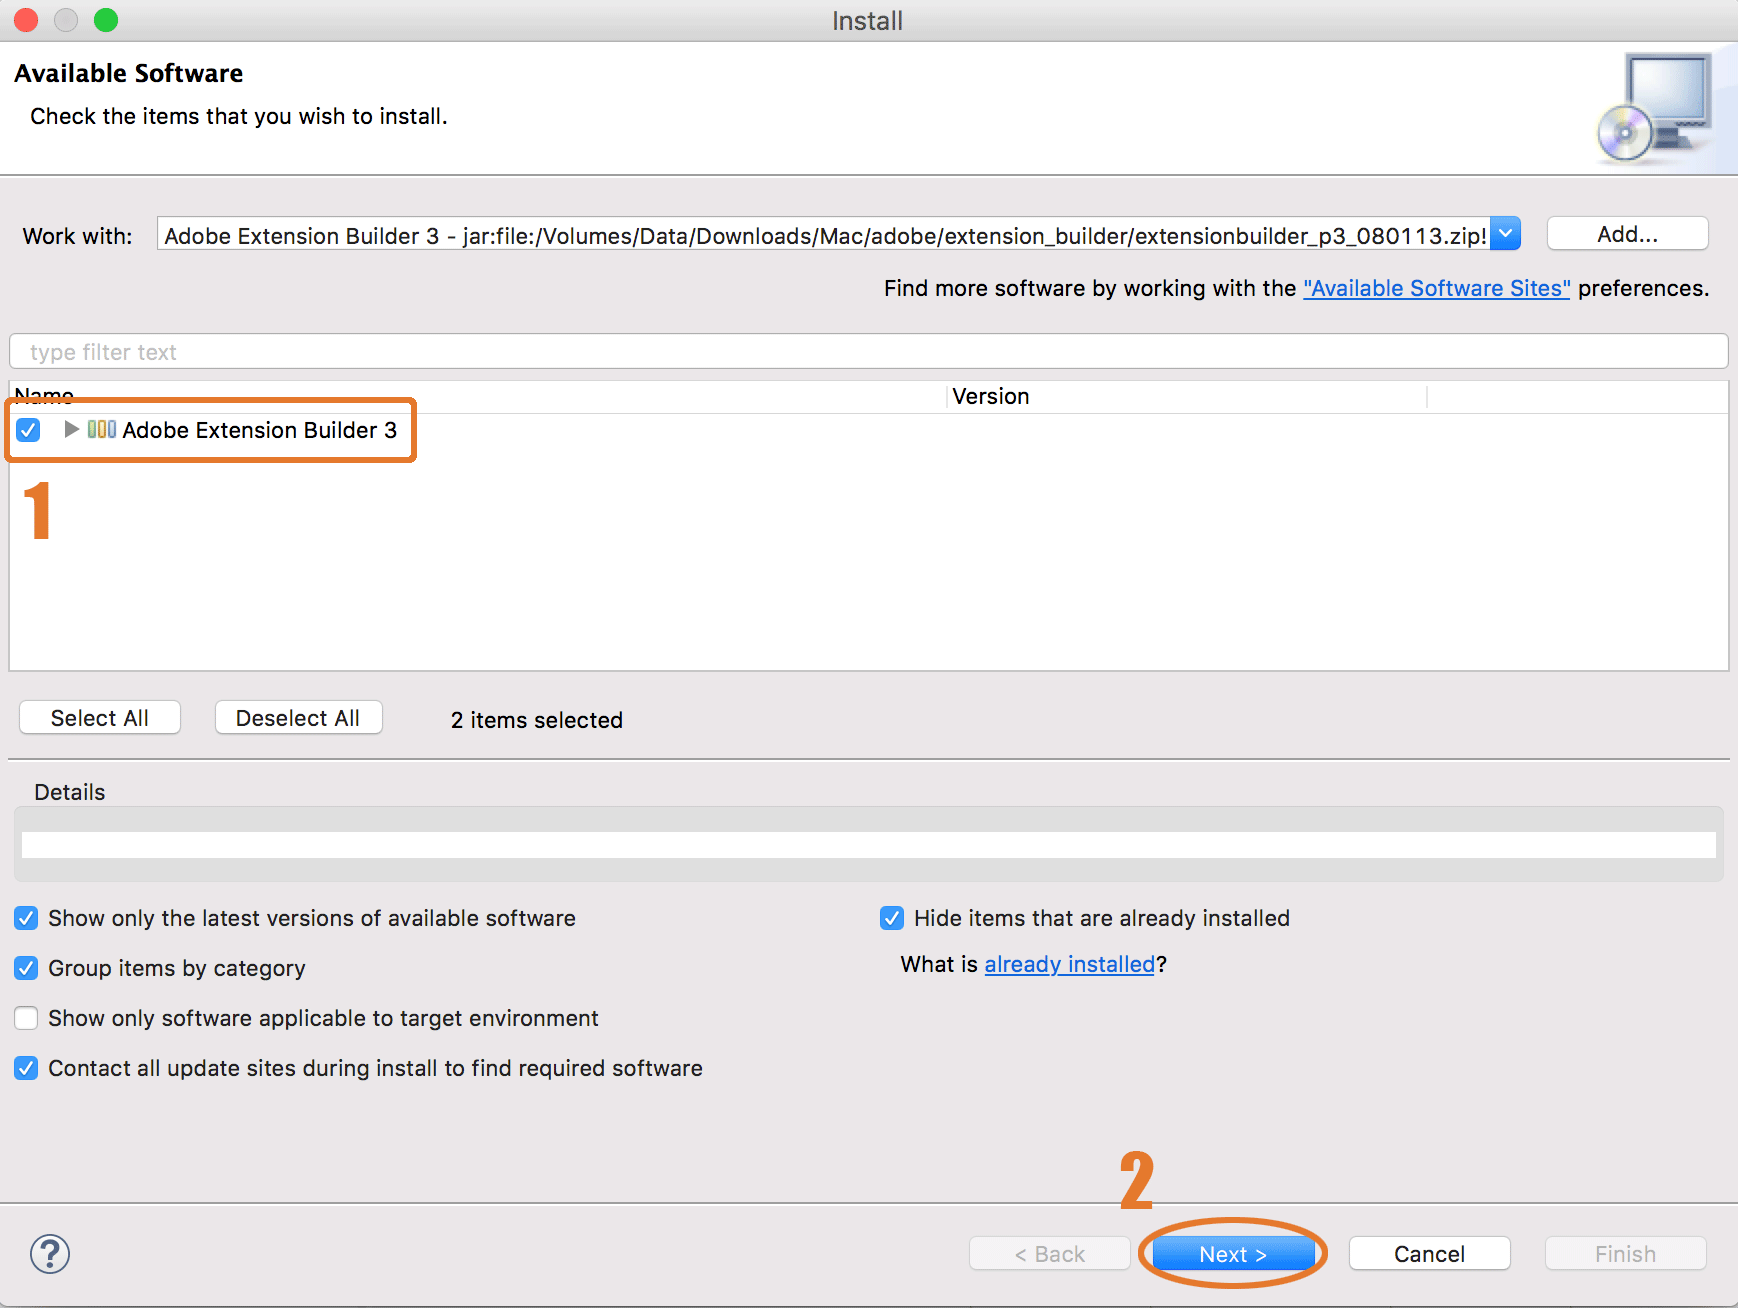Open the Available Software Sites link
The image size is (1738, 1308).
click(x=1437, y=288)
